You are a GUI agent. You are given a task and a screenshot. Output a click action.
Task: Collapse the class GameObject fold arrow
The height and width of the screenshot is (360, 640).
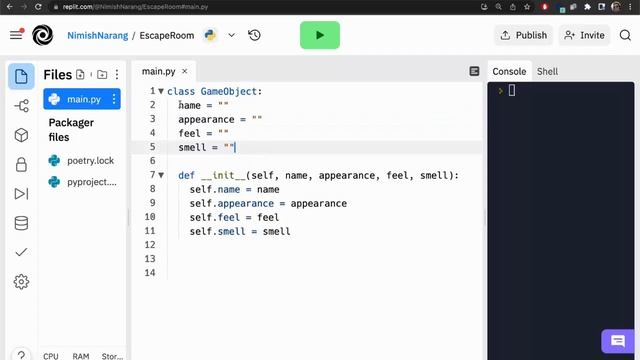coord(161,91)
